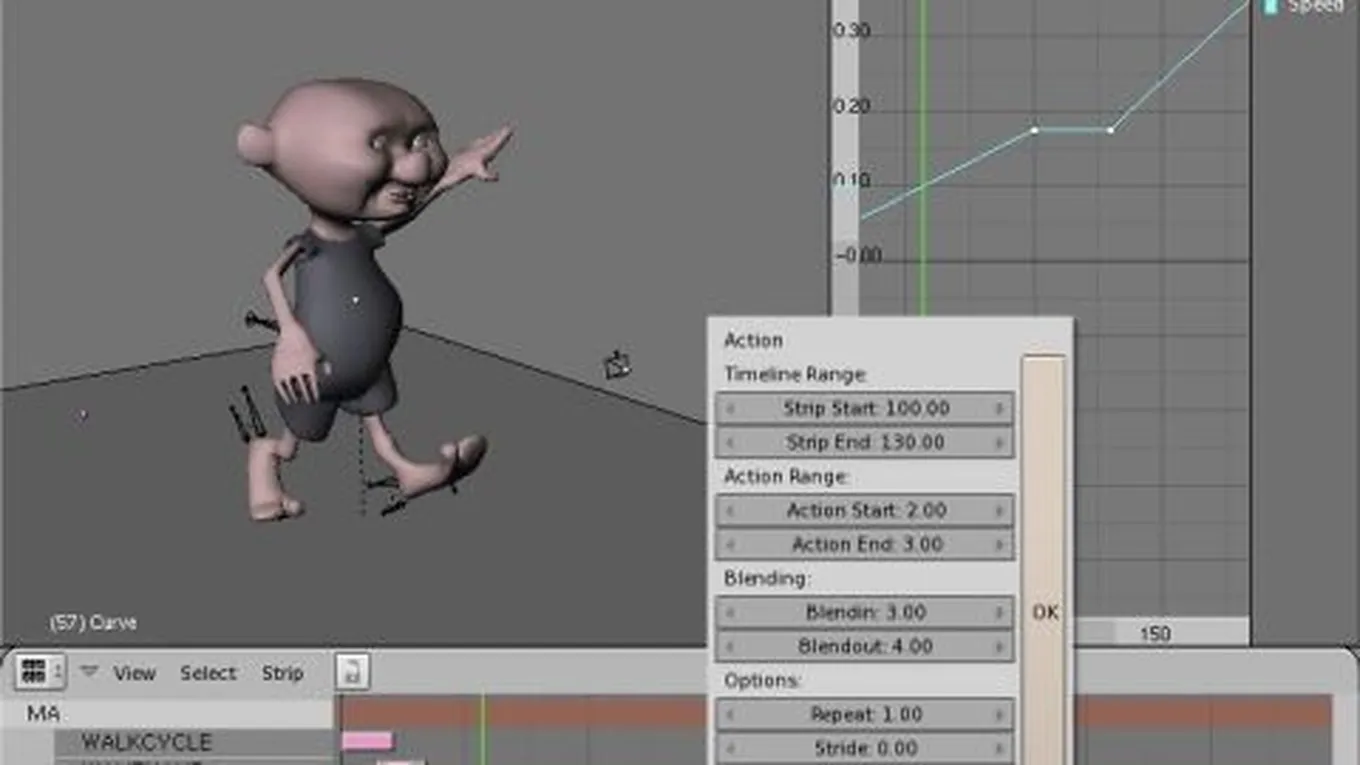Increase Strip Start with right arrow
Viewport: 1360px width, 765px height.
pyautogui.click(x=998, y=408)
